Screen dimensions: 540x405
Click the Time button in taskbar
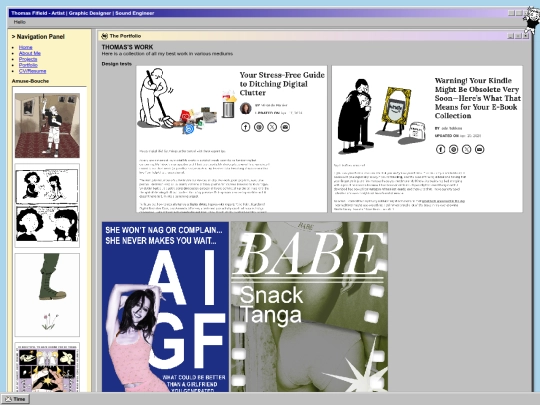(16, 399)
